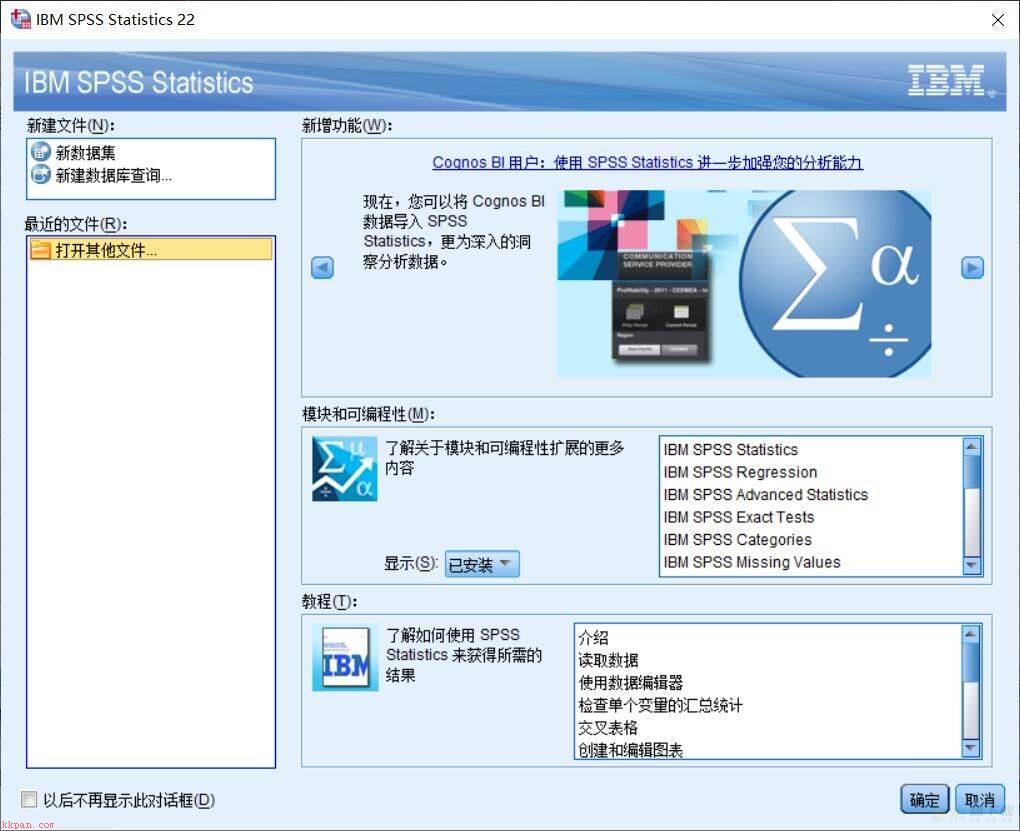This screenshot has width=1020, height=831.
Task: Click tutorial list scrollbar down arrow
Action: pos(970,748)
